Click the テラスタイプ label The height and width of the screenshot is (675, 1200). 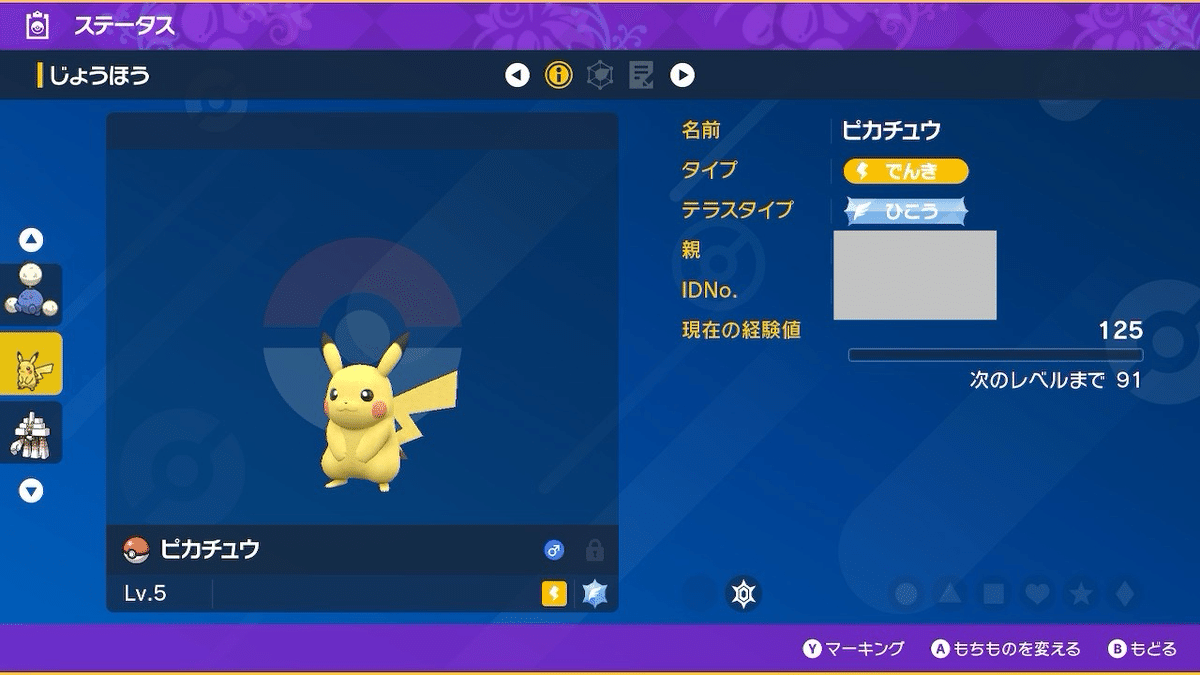click(737, 210)
